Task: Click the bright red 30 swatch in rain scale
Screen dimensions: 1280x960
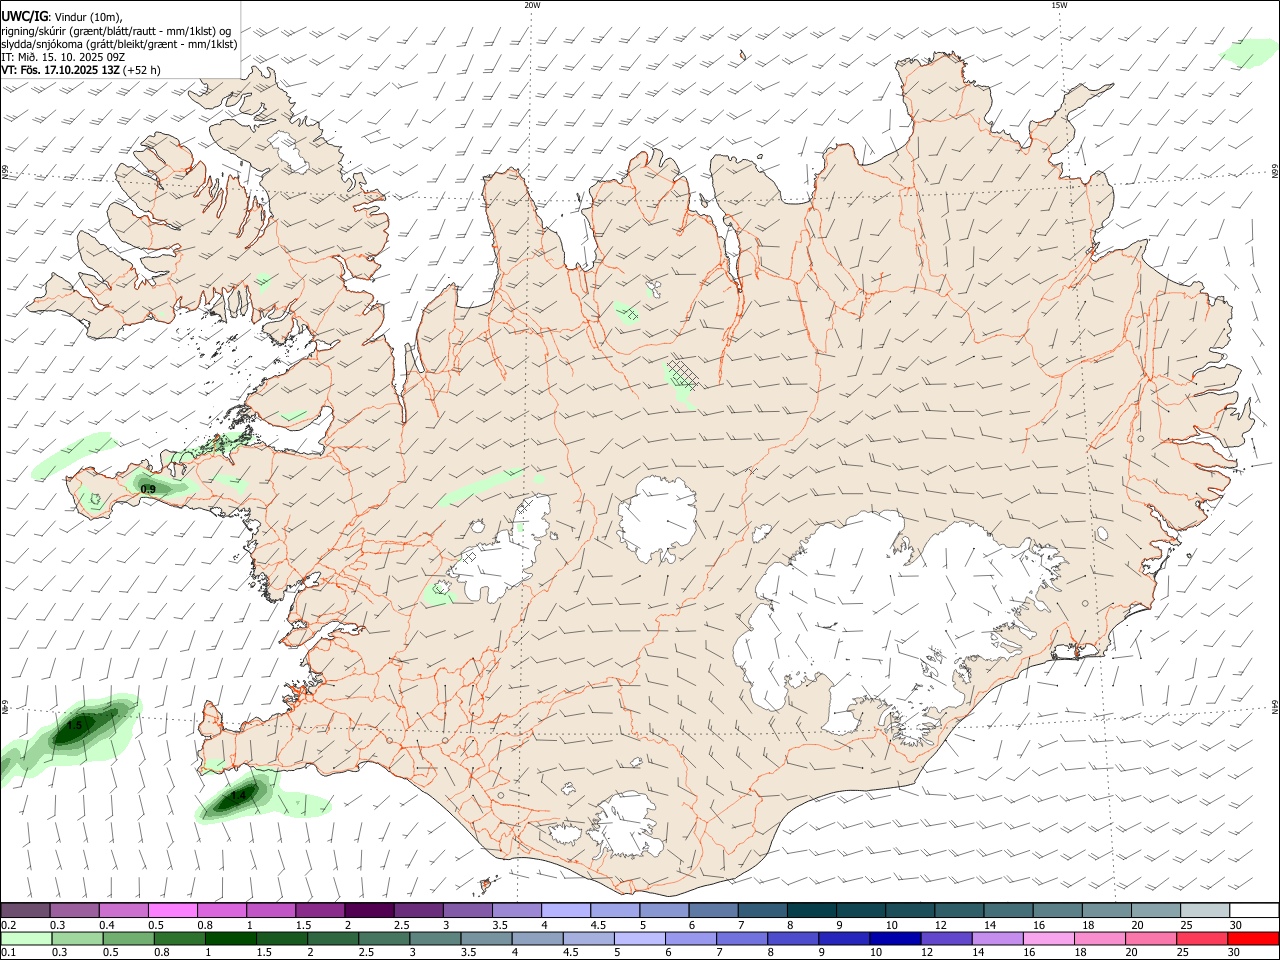Action: pyautogui.click(x=1252, y=939)
